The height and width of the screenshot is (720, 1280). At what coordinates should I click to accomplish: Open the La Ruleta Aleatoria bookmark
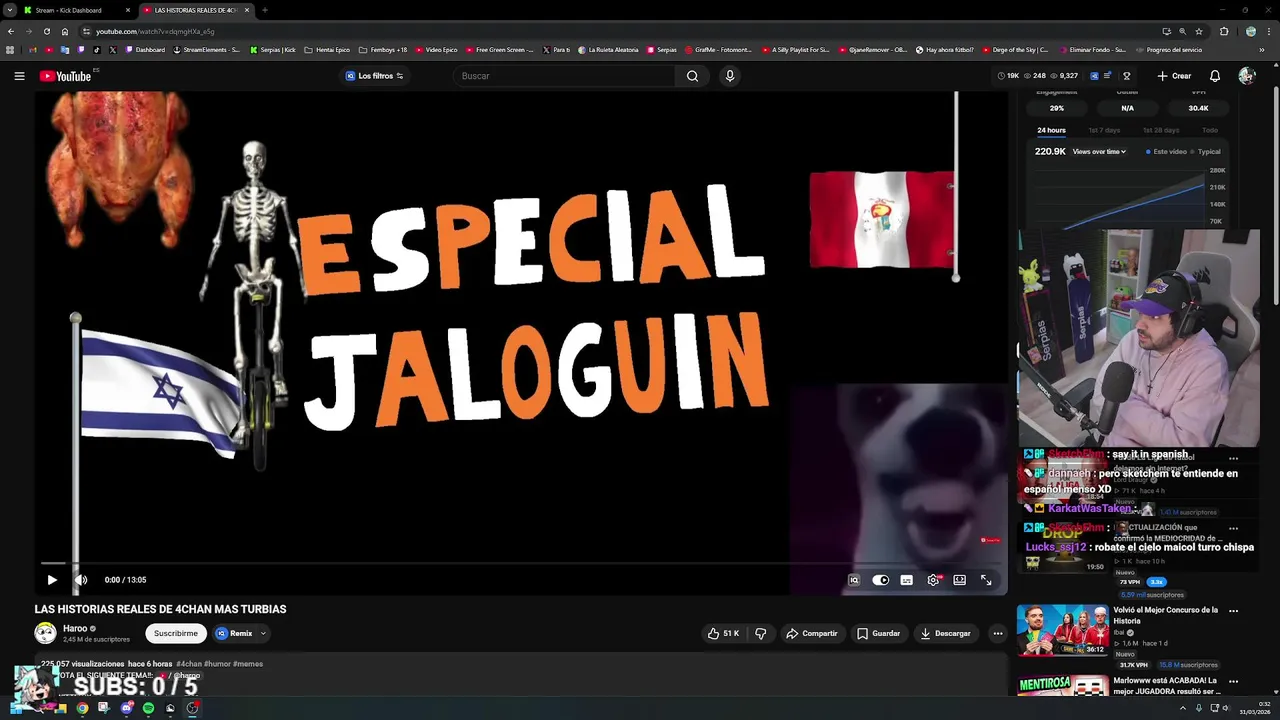pos(608,49)
